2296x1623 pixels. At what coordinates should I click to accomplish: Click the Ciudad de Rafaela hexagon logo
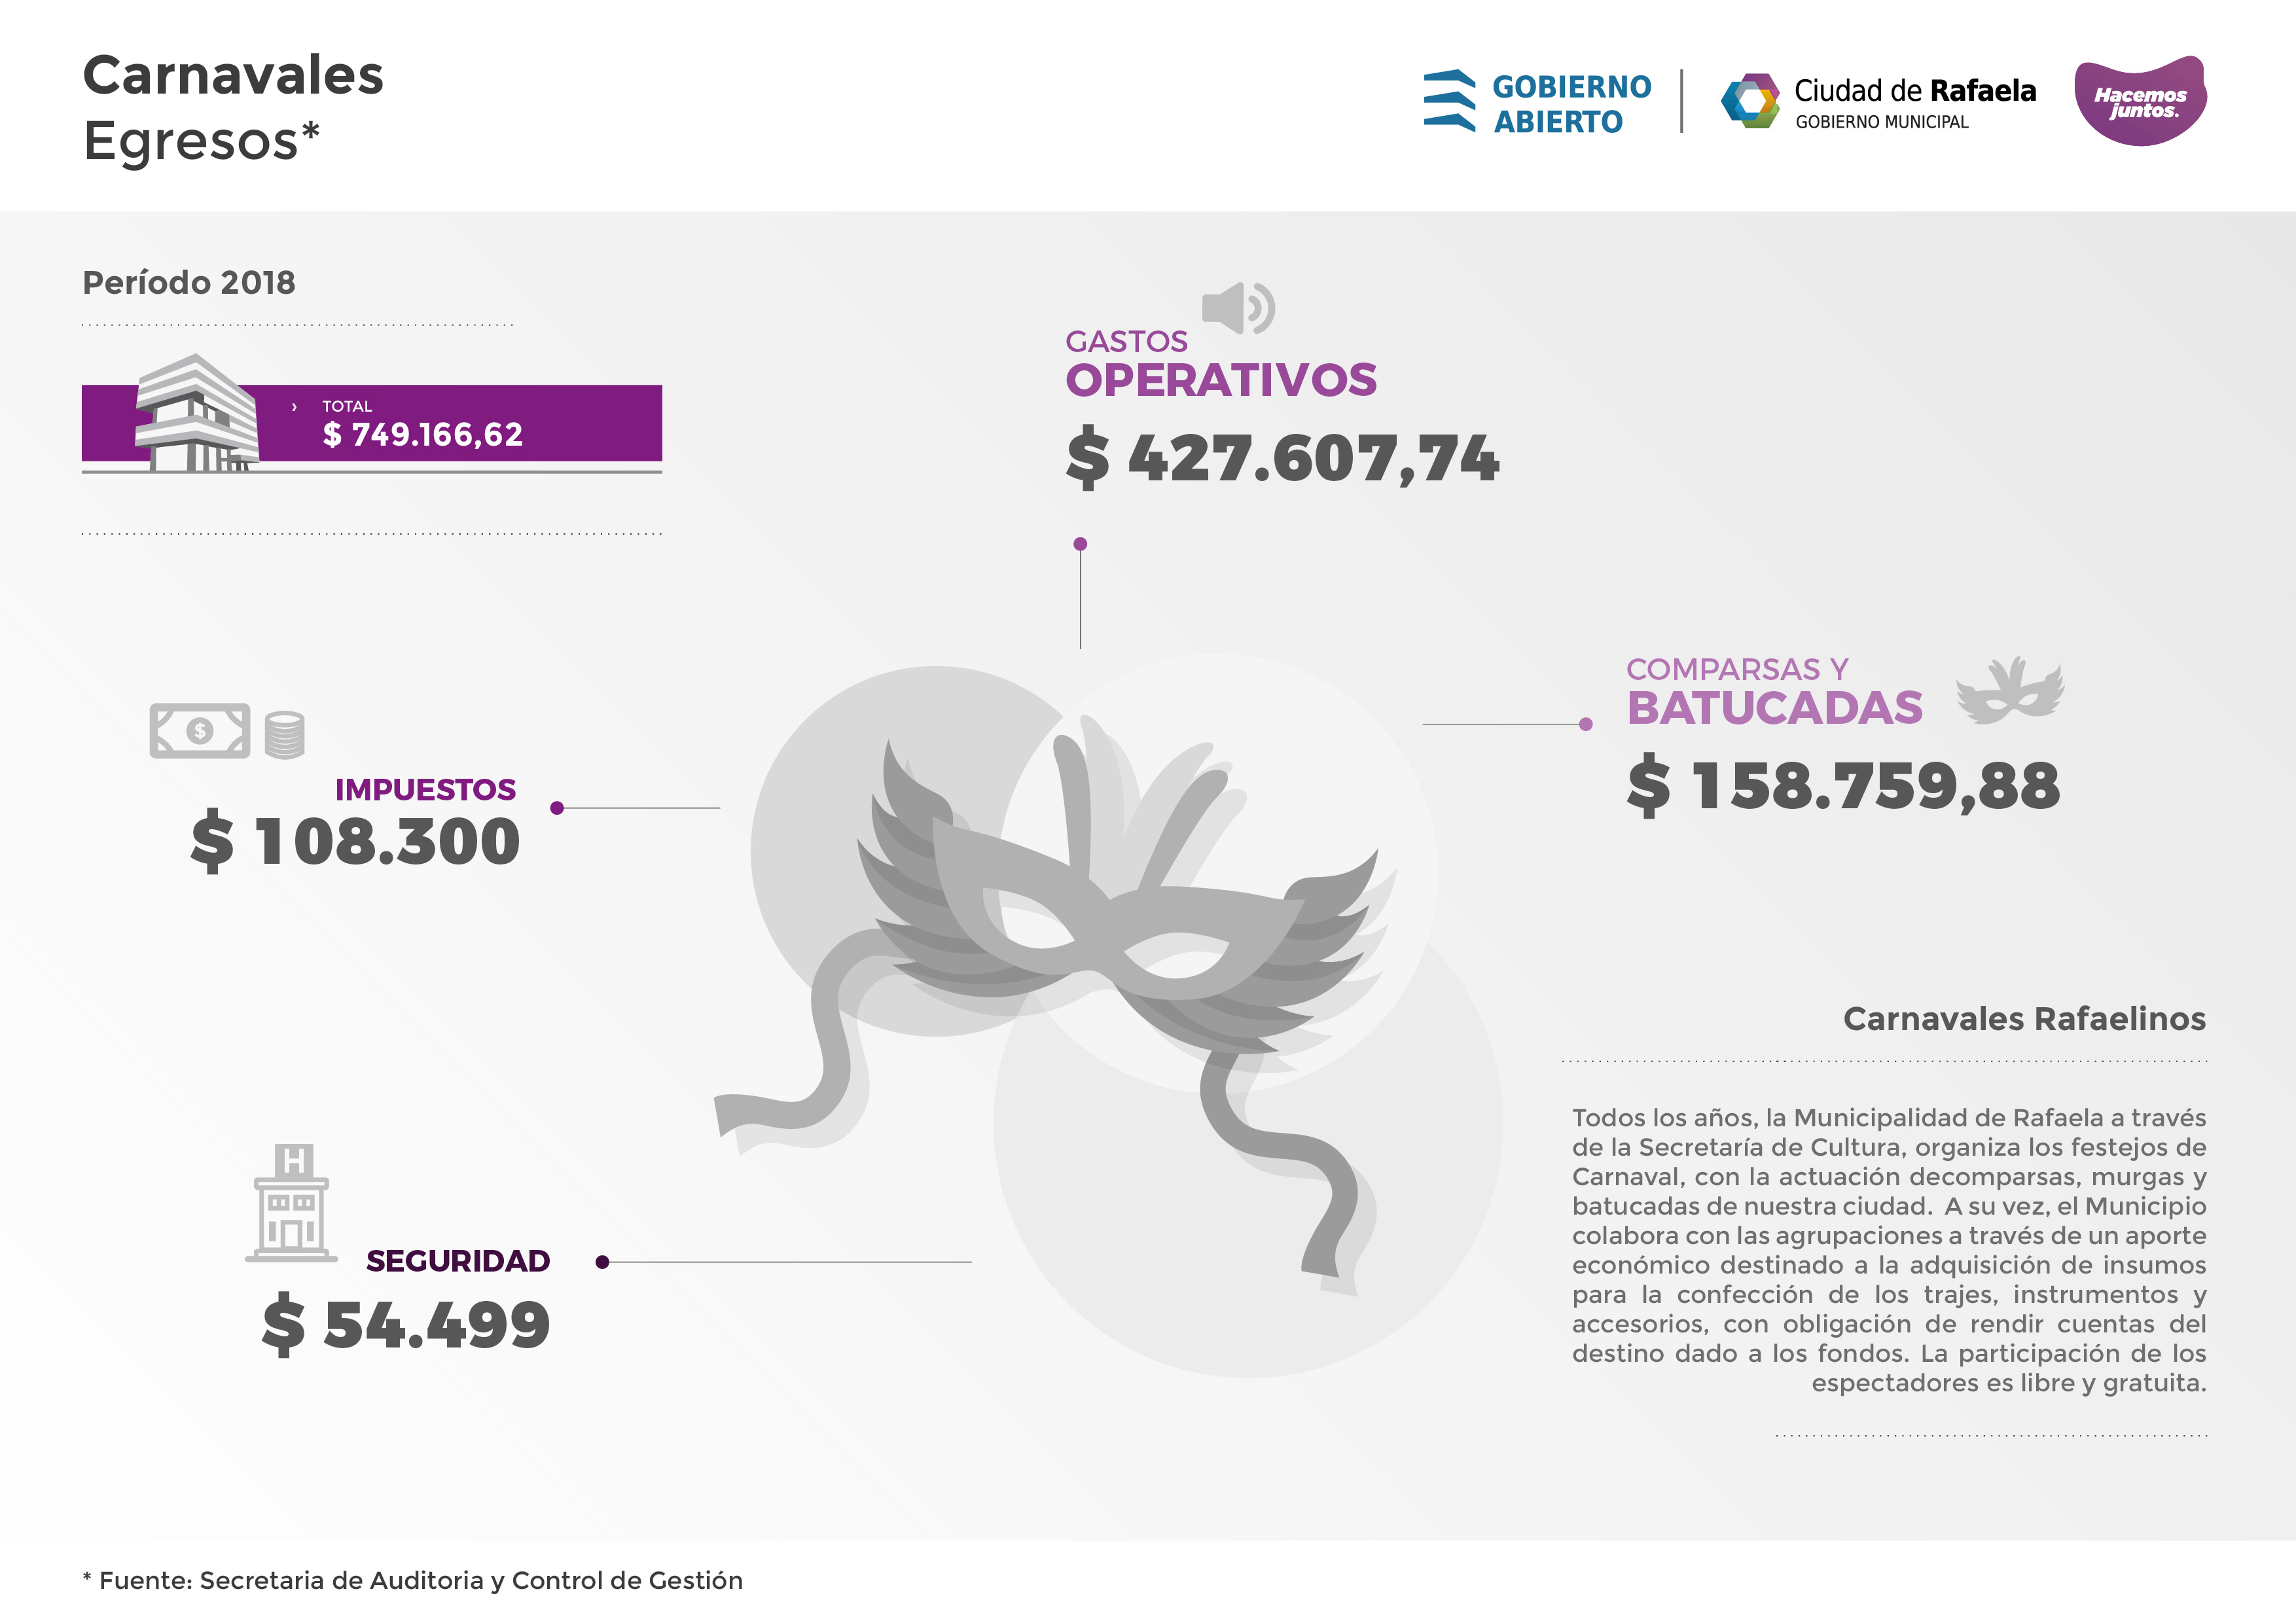(x=1750, y=100)
